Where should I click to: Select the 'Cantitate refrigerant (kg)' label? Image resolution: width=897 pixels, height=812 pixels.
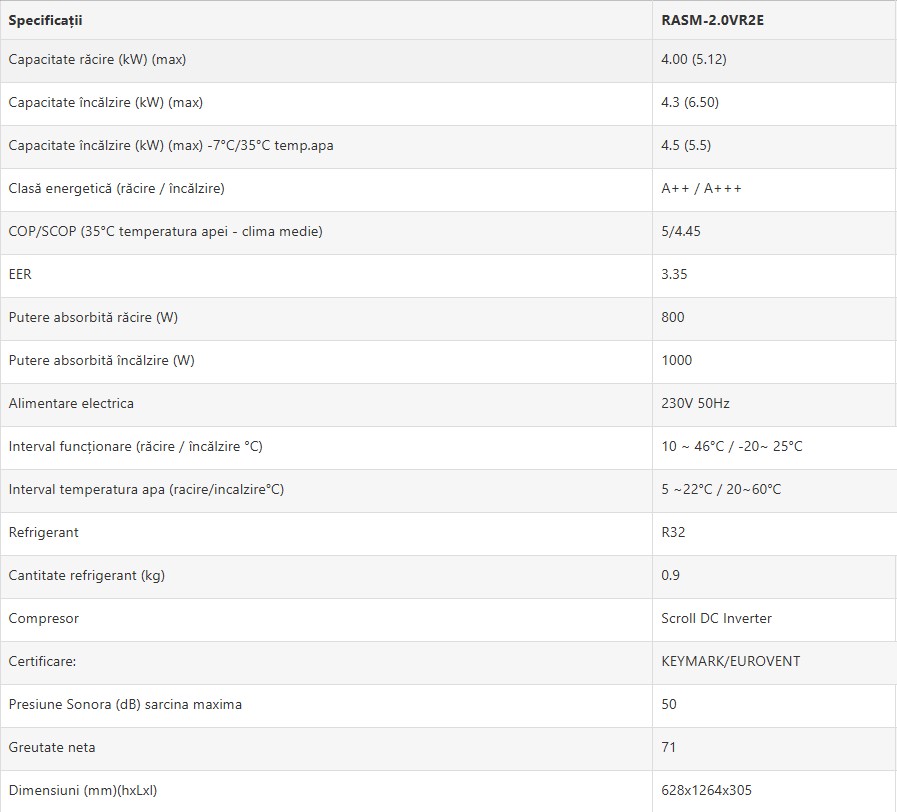tap(86, 575)
